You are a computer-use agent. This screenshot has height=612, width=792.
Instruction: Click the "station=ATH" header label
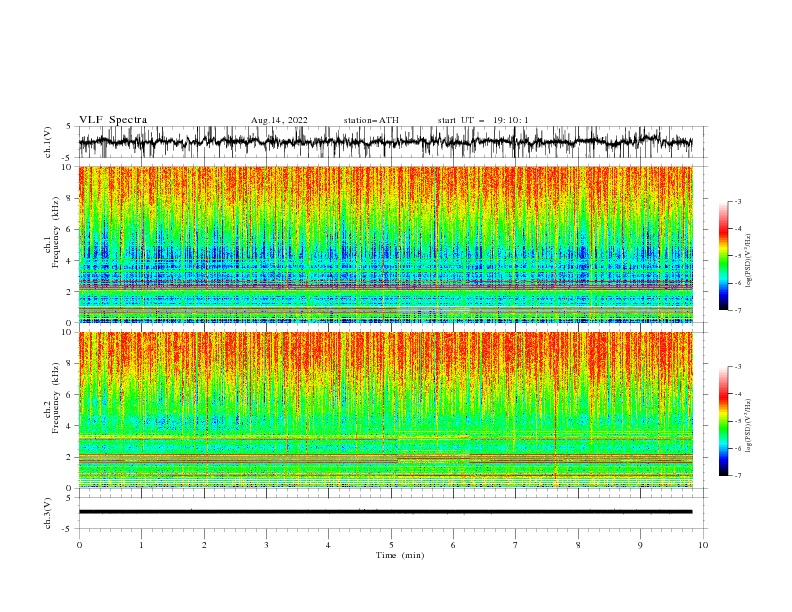tap(371, 120)
